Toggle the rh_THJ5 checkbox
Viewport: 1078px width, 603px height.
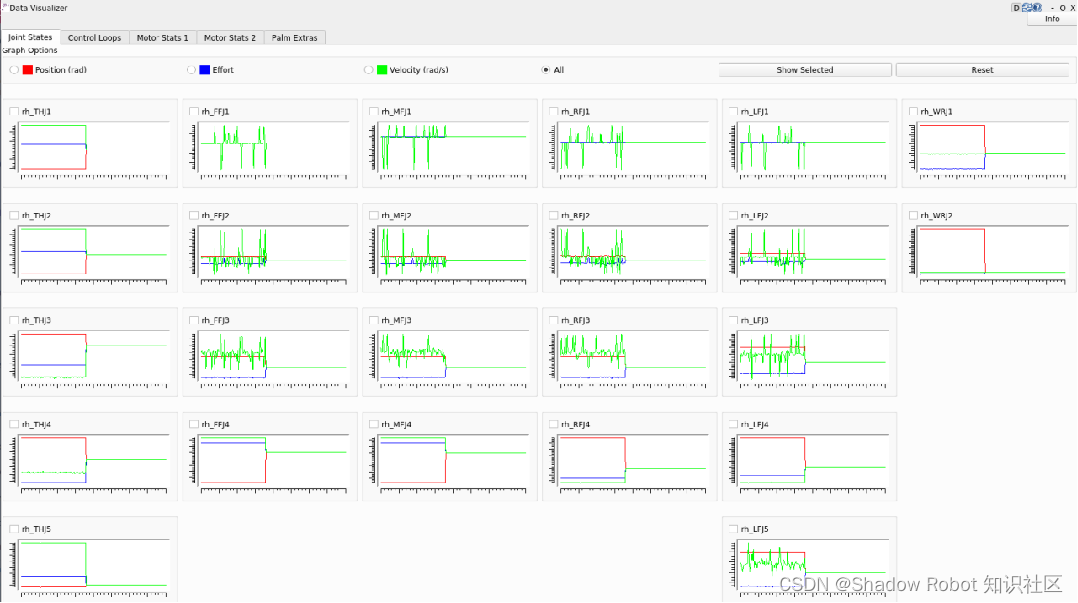(x=14, y=529)
